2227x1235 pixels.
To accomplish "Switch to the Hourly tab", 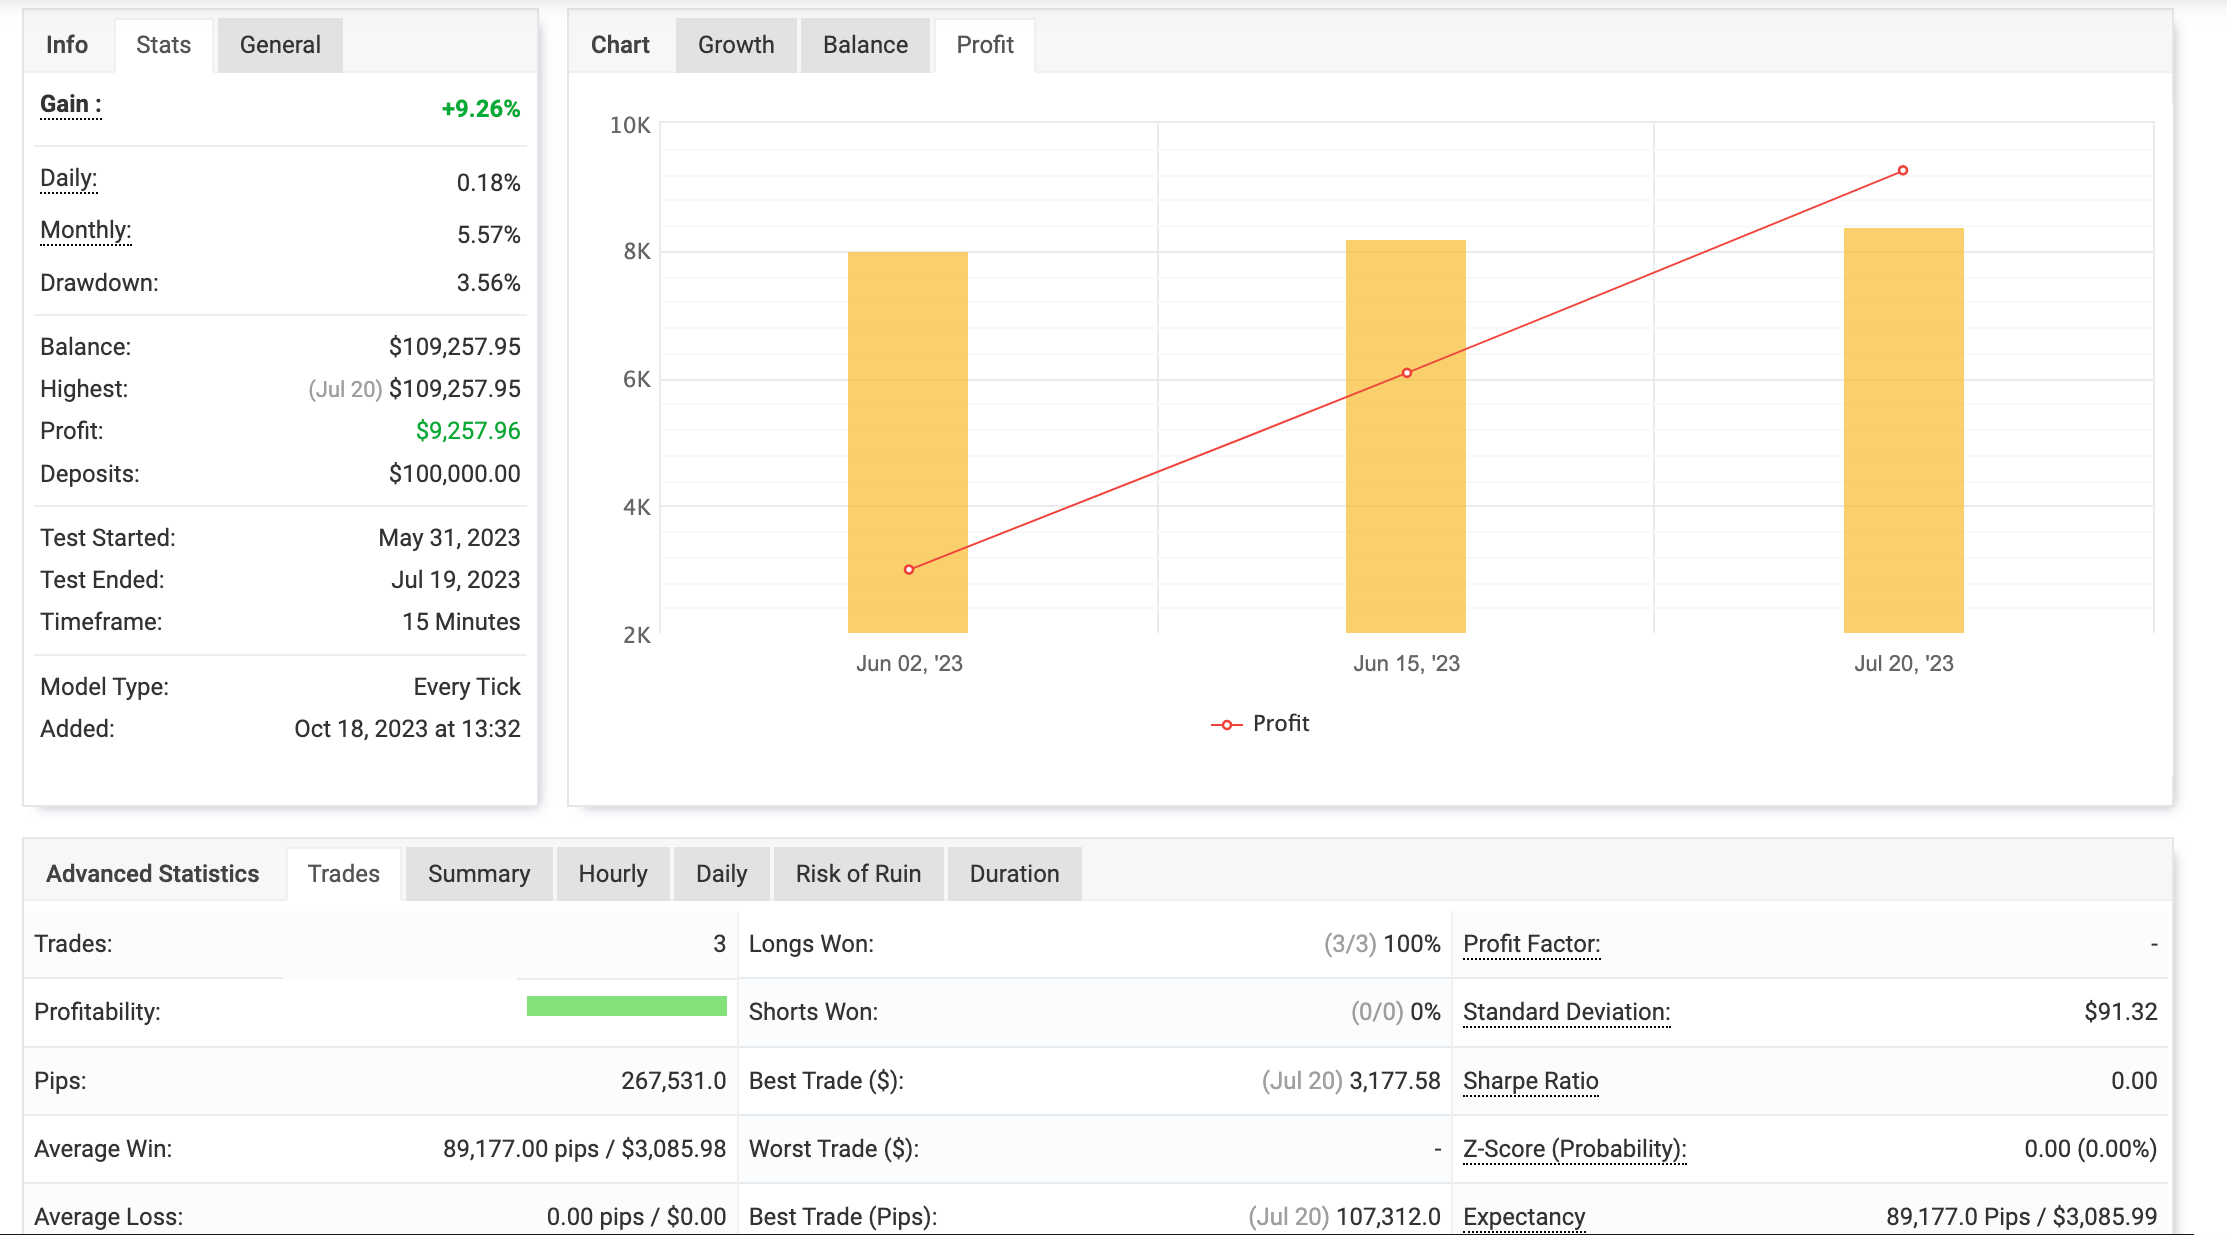I will (x=613, y=874).
